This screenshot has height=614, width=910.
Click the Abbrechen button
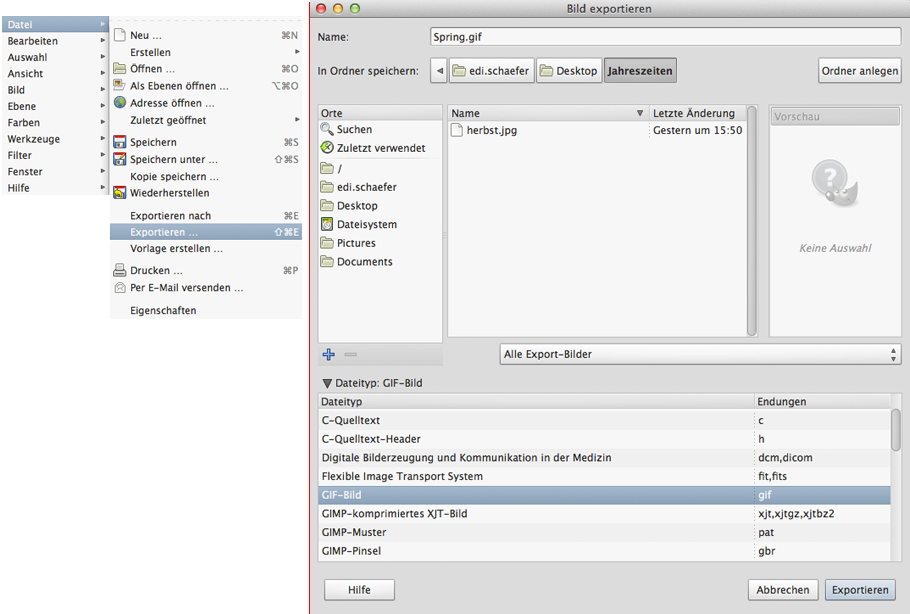coord(782,590)
